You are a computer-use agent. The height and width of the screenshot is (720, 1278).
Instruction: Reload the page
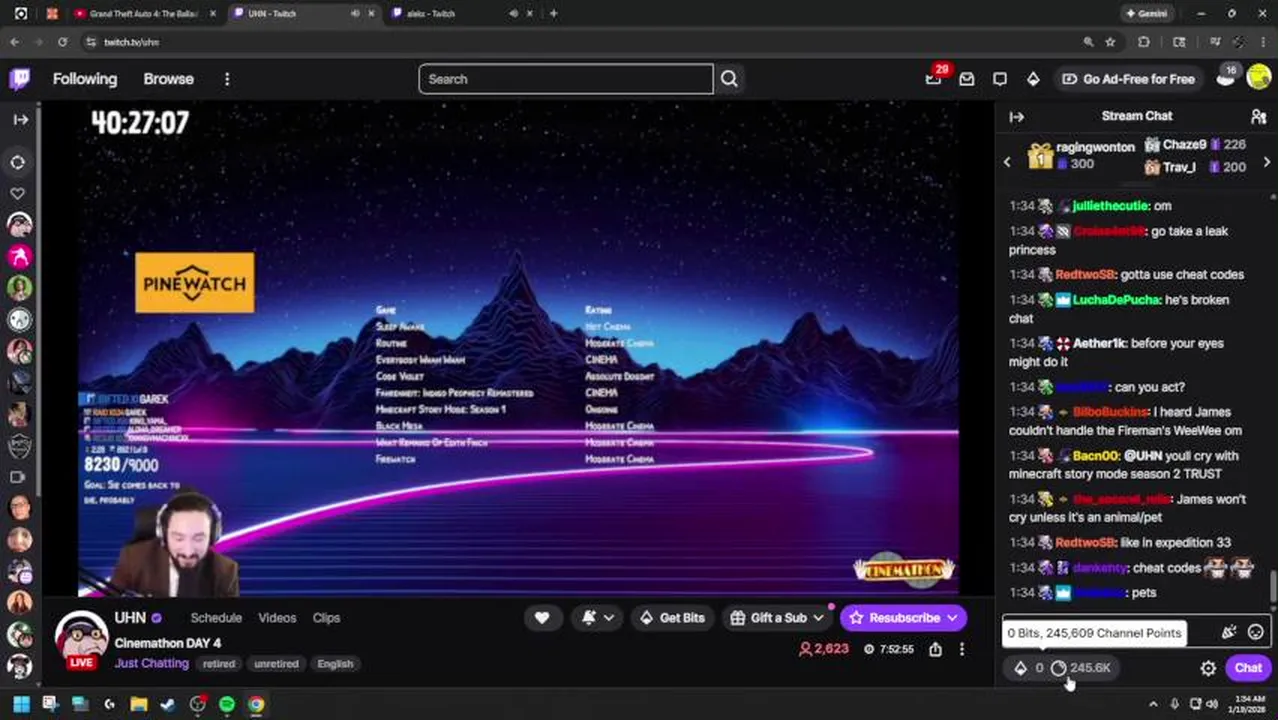tap(62, 42)
